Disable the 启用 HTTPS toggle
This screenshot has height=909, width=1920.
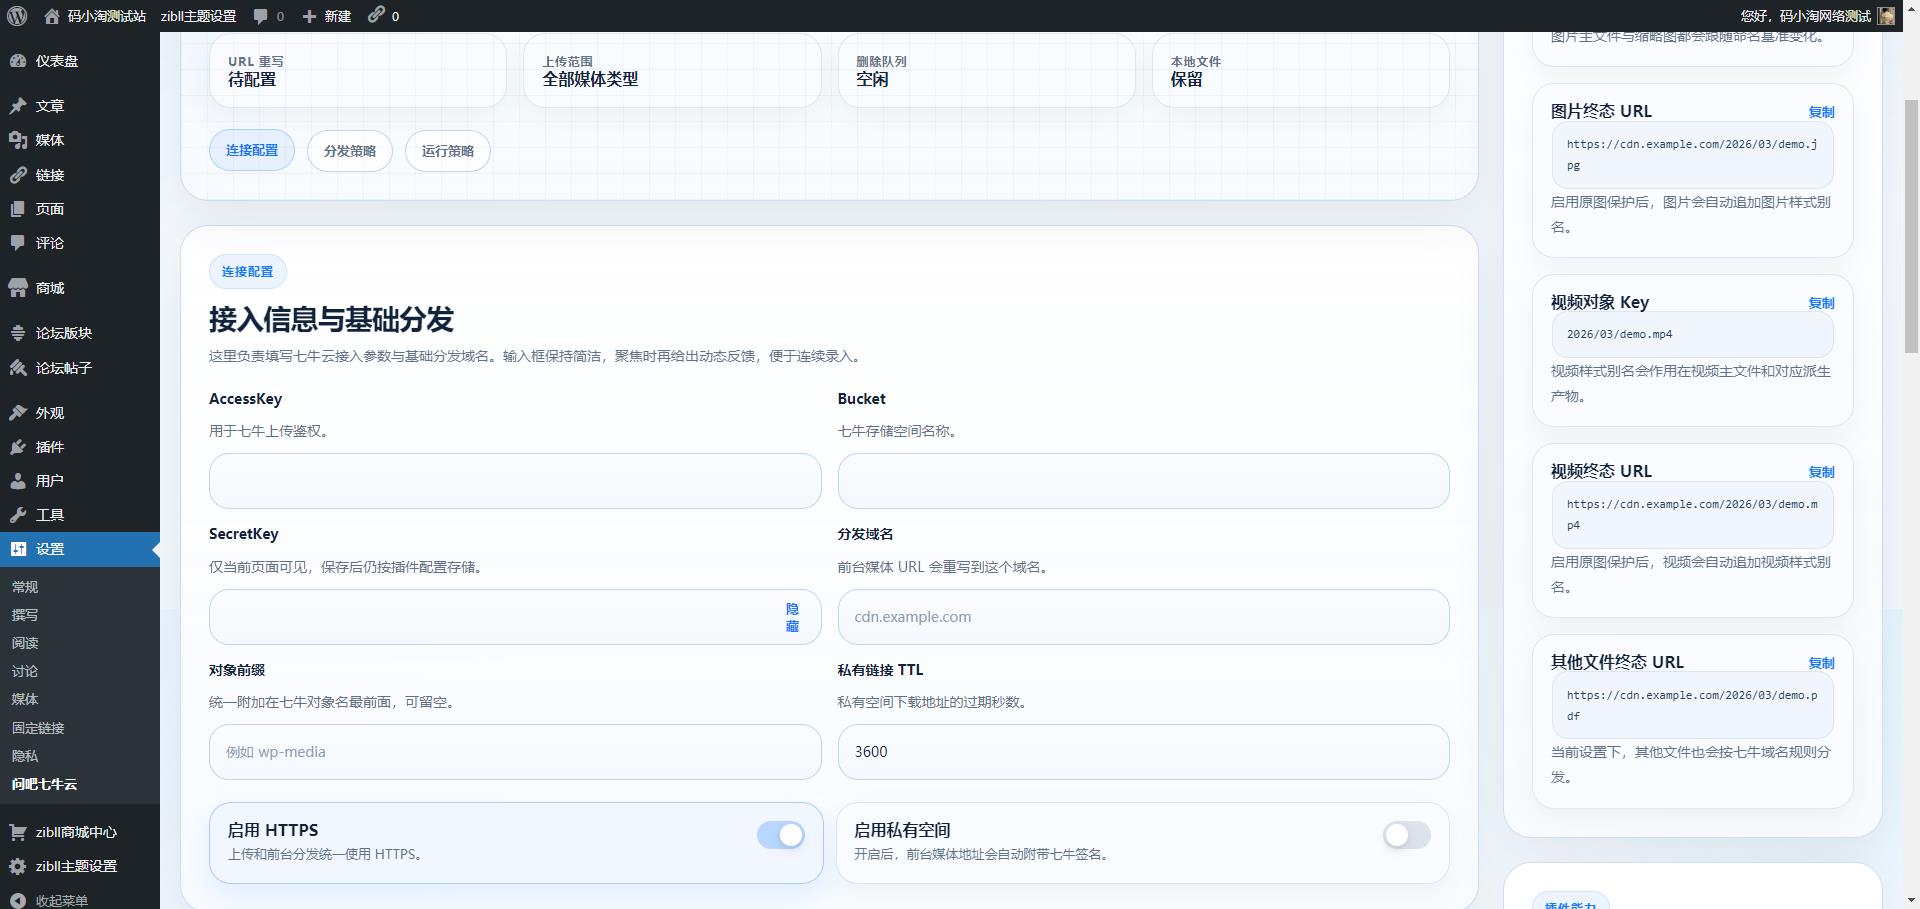point(781,835)
